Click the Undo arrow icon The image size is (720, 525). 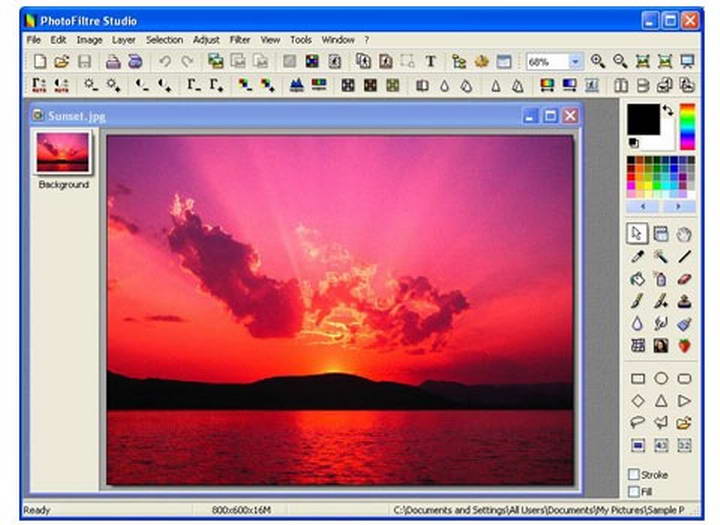click(165, 62)
